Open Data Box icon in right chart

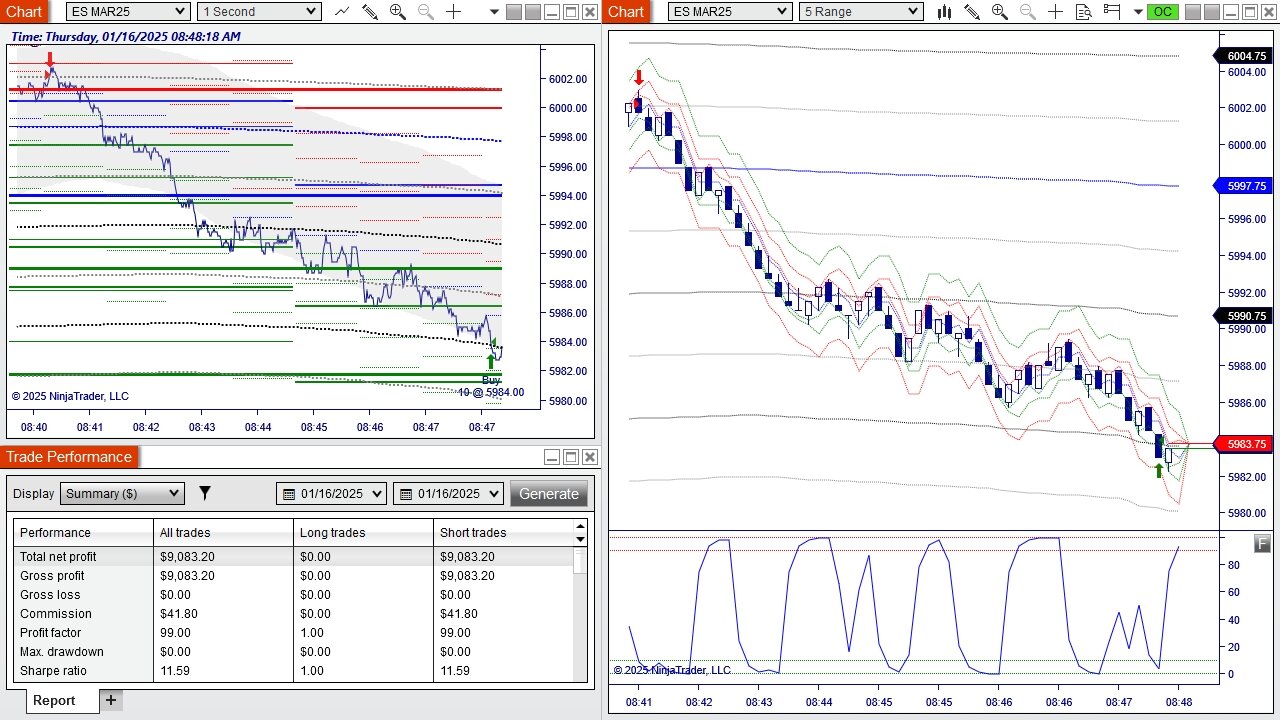click(x=1084, y=12)
